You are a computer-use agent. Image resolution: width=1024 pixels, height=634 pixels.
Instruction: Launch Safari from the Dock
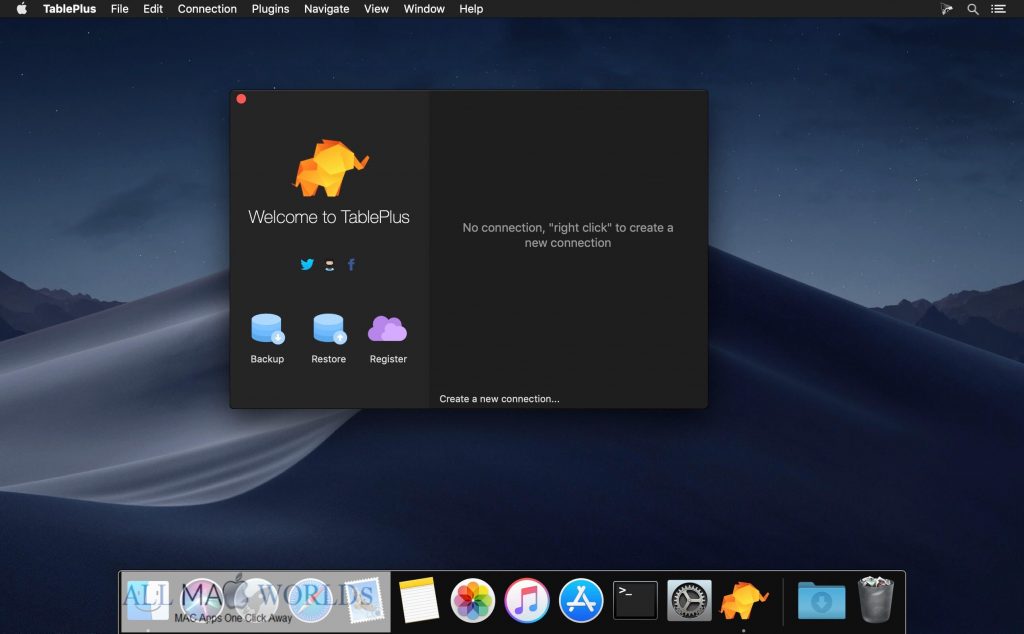[310, 599]
